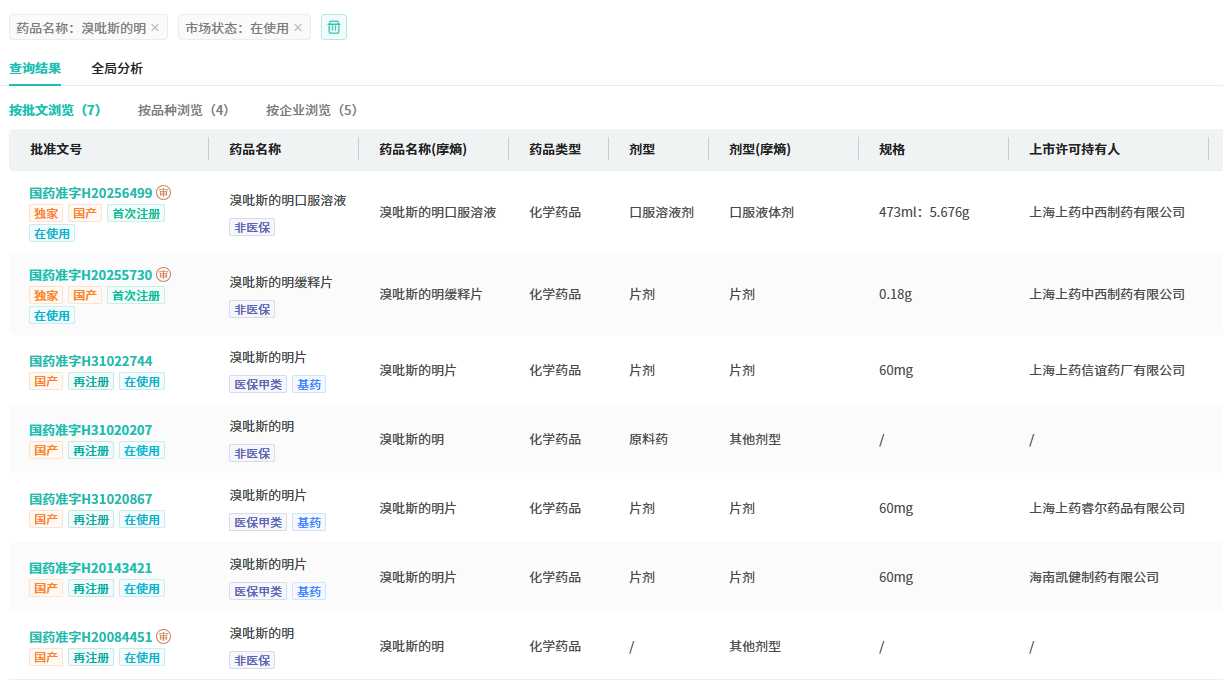Open approval number 国药准字H31020207
Screen dimensions: 1223x689
[x=91, y=430]
